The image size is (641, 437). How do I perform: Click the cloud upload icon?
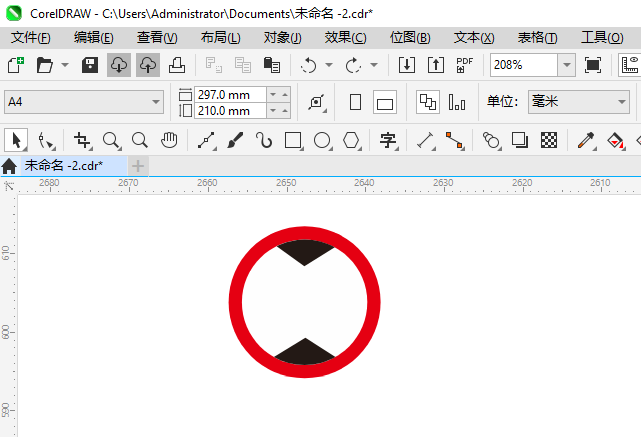148,65
